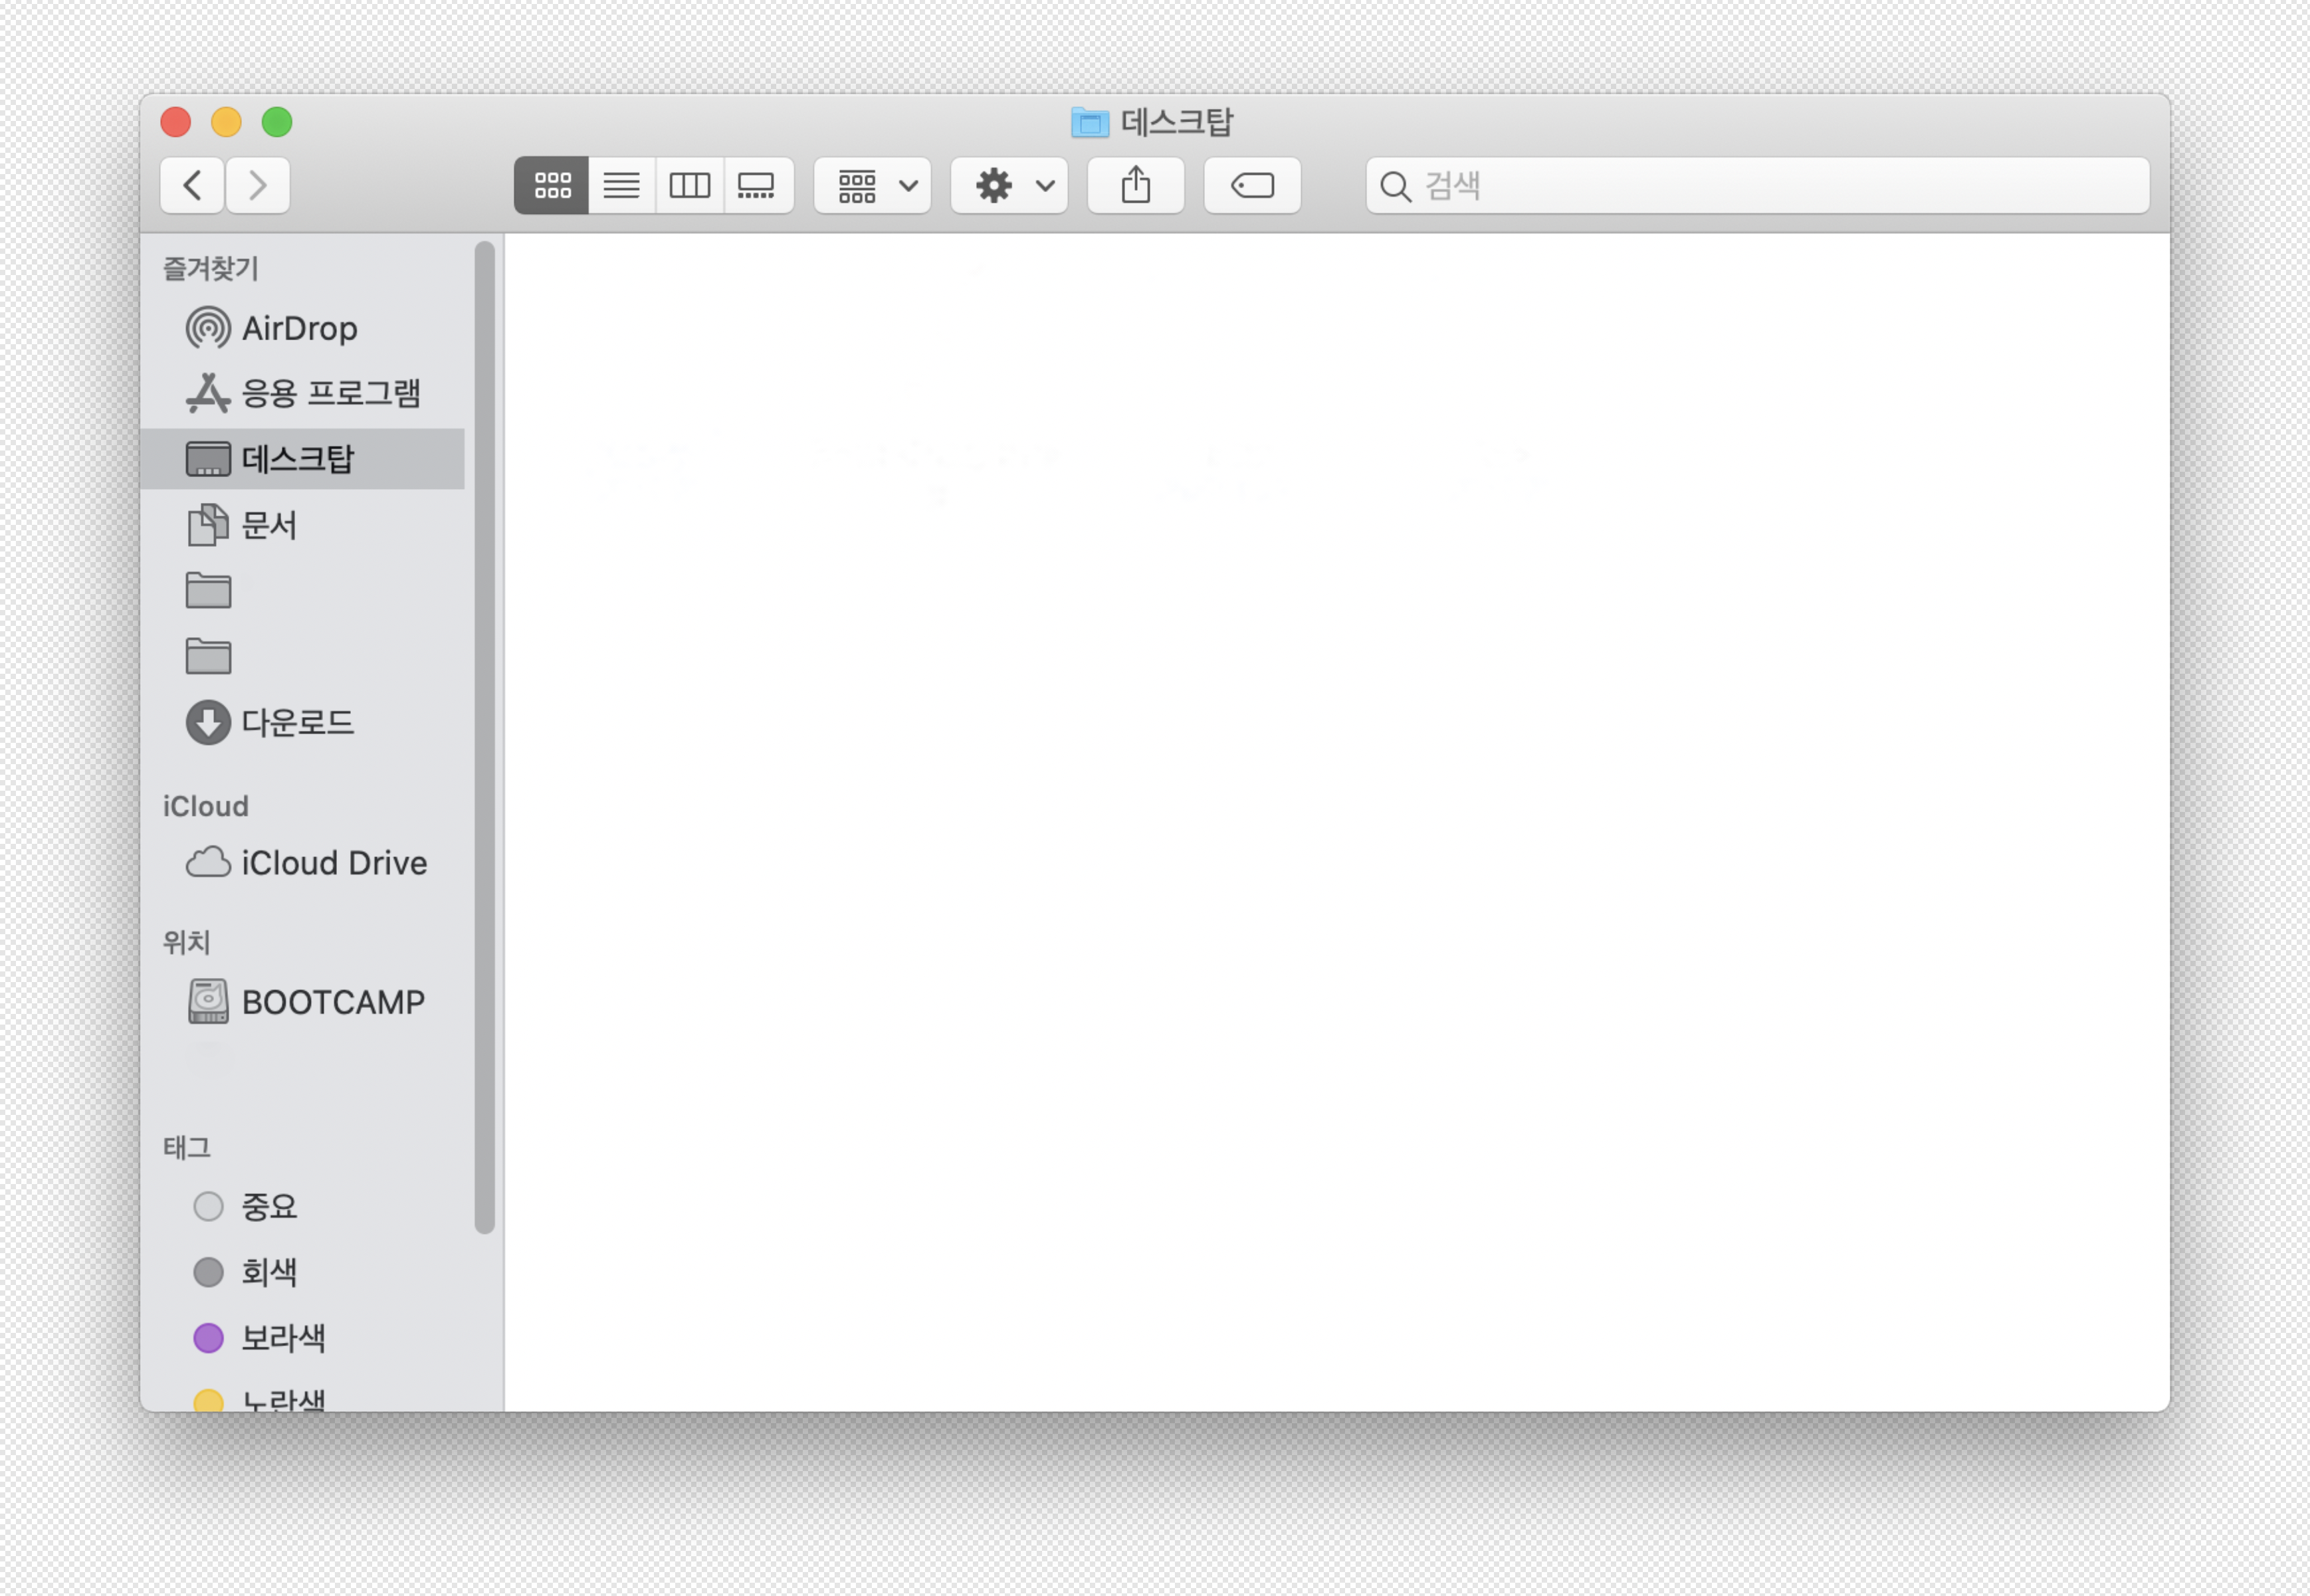Click the sidebar scrollbar
The image size is (2310, 1596).
point(485,737)
